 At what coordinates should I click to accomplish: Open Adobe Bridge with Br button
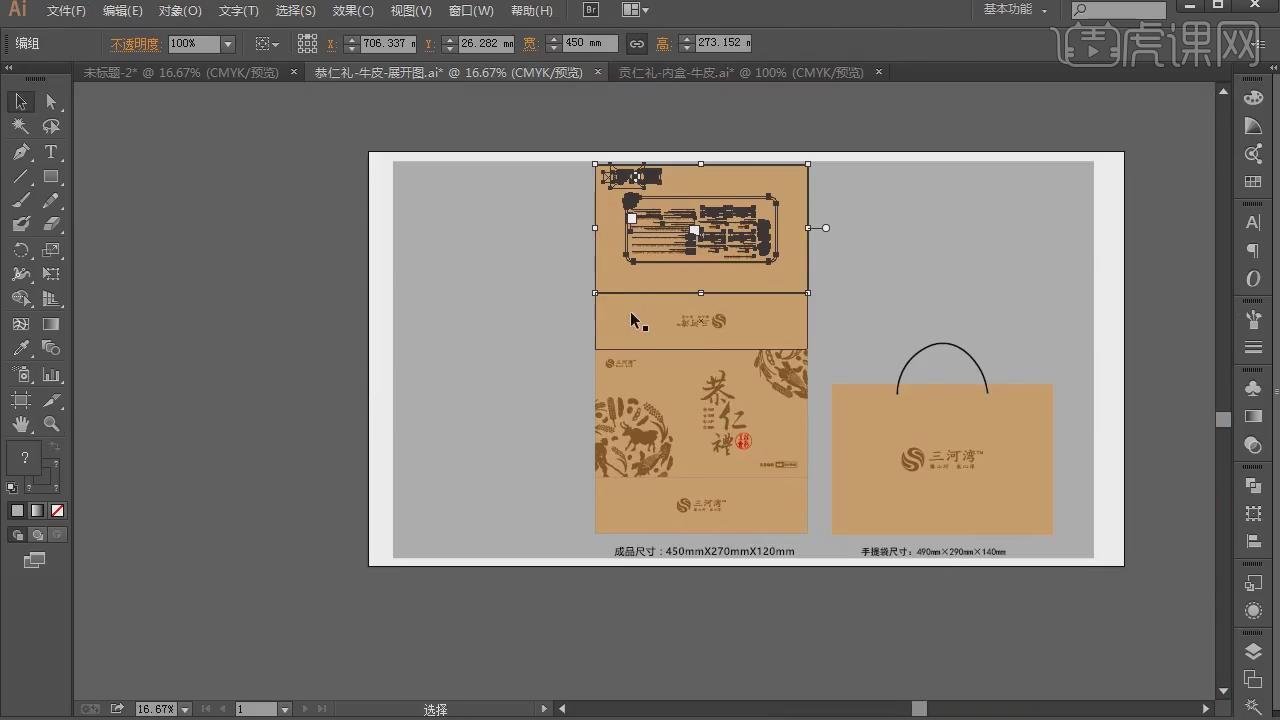point(591,10)
